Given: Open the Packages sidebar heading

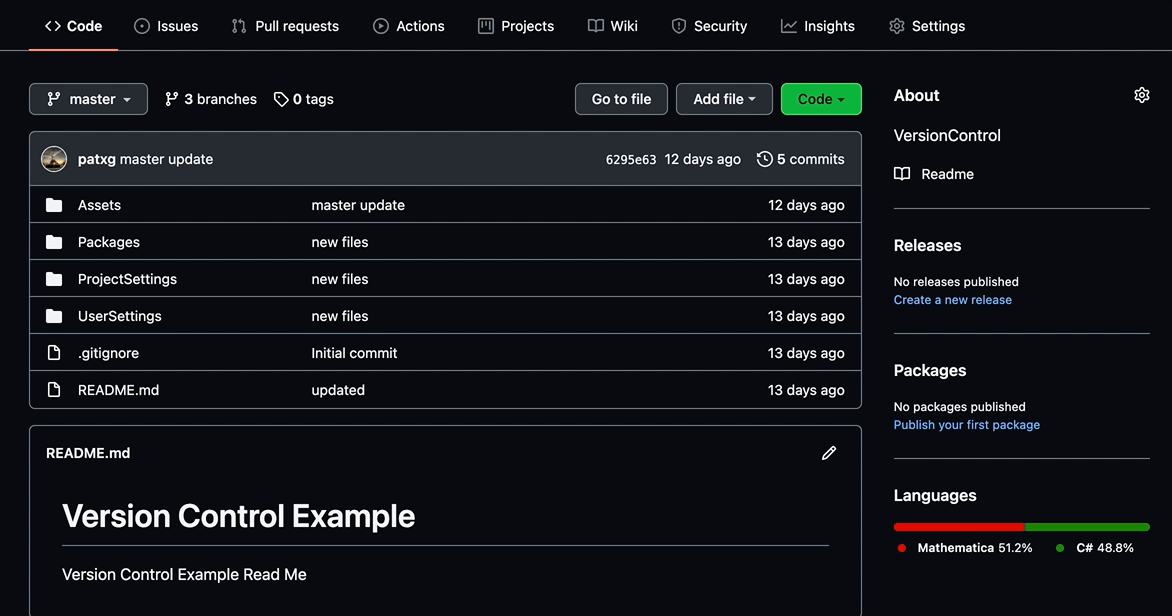Looking at the screenshot, I should [x=930, y=370].
